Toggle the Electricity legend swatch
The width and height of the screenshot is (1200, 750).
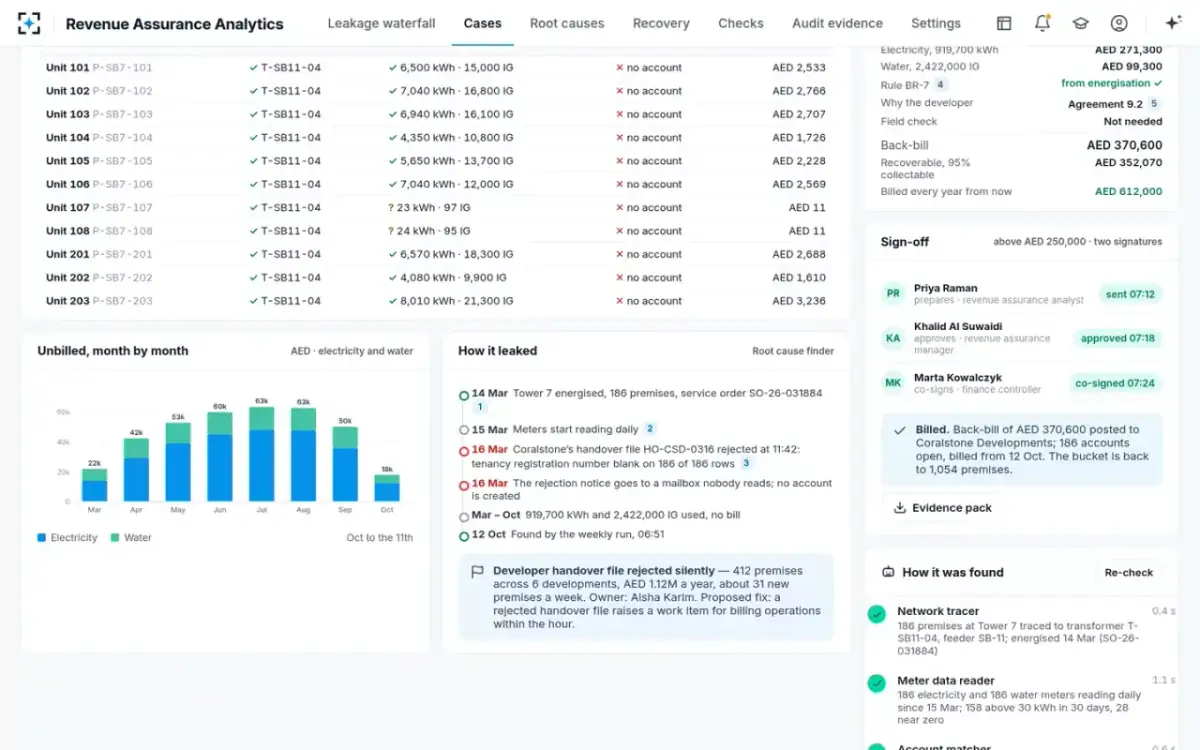tap(42, 538)
